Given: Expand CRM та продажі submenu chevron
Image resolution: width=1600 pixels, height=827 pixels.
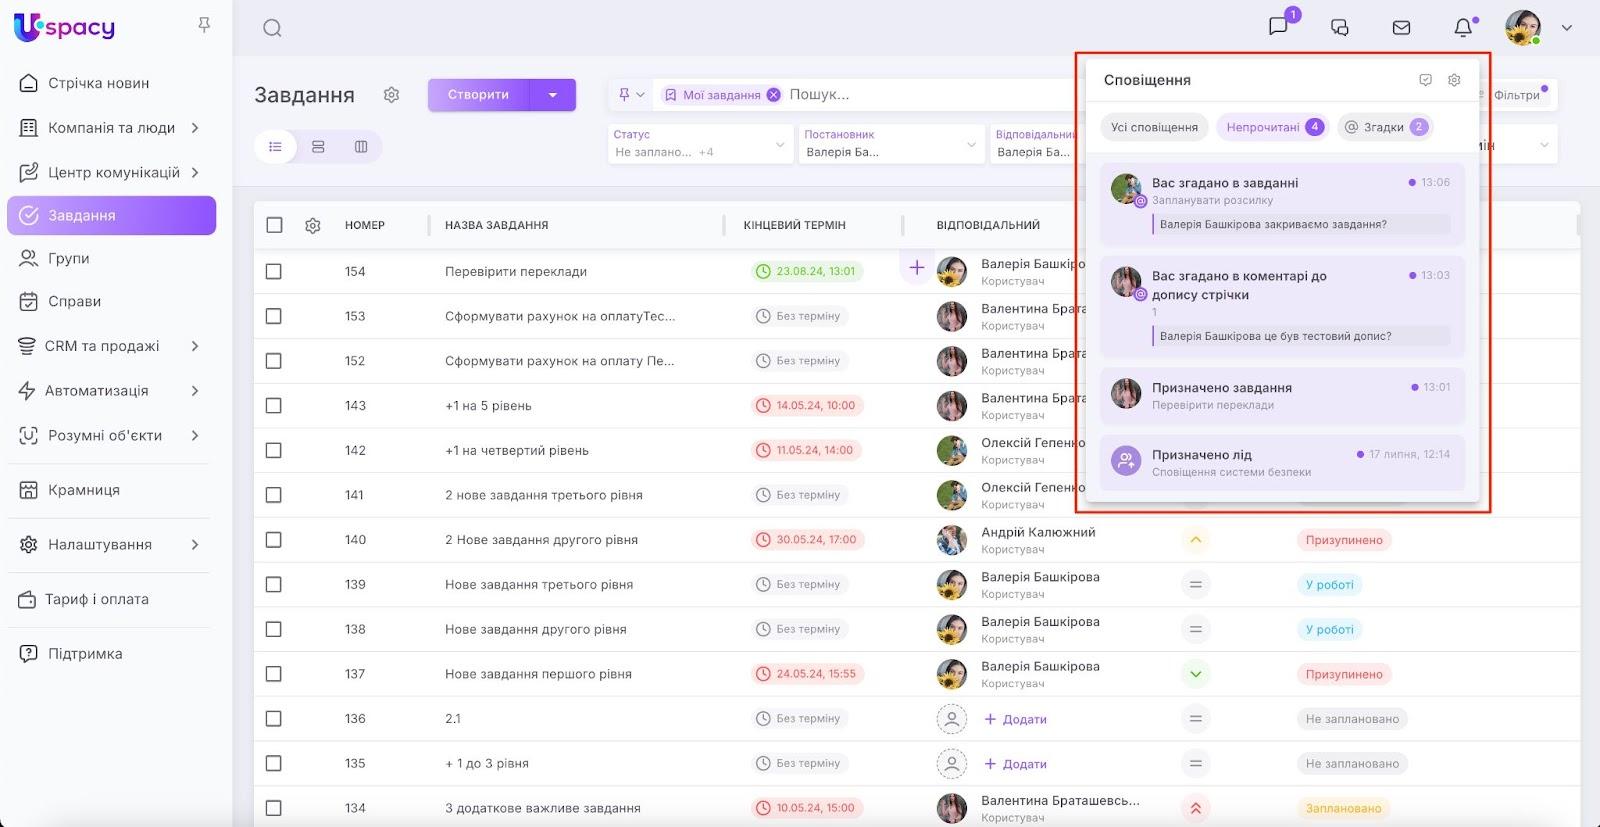Looking at the screenshot, I should point(195,346).
